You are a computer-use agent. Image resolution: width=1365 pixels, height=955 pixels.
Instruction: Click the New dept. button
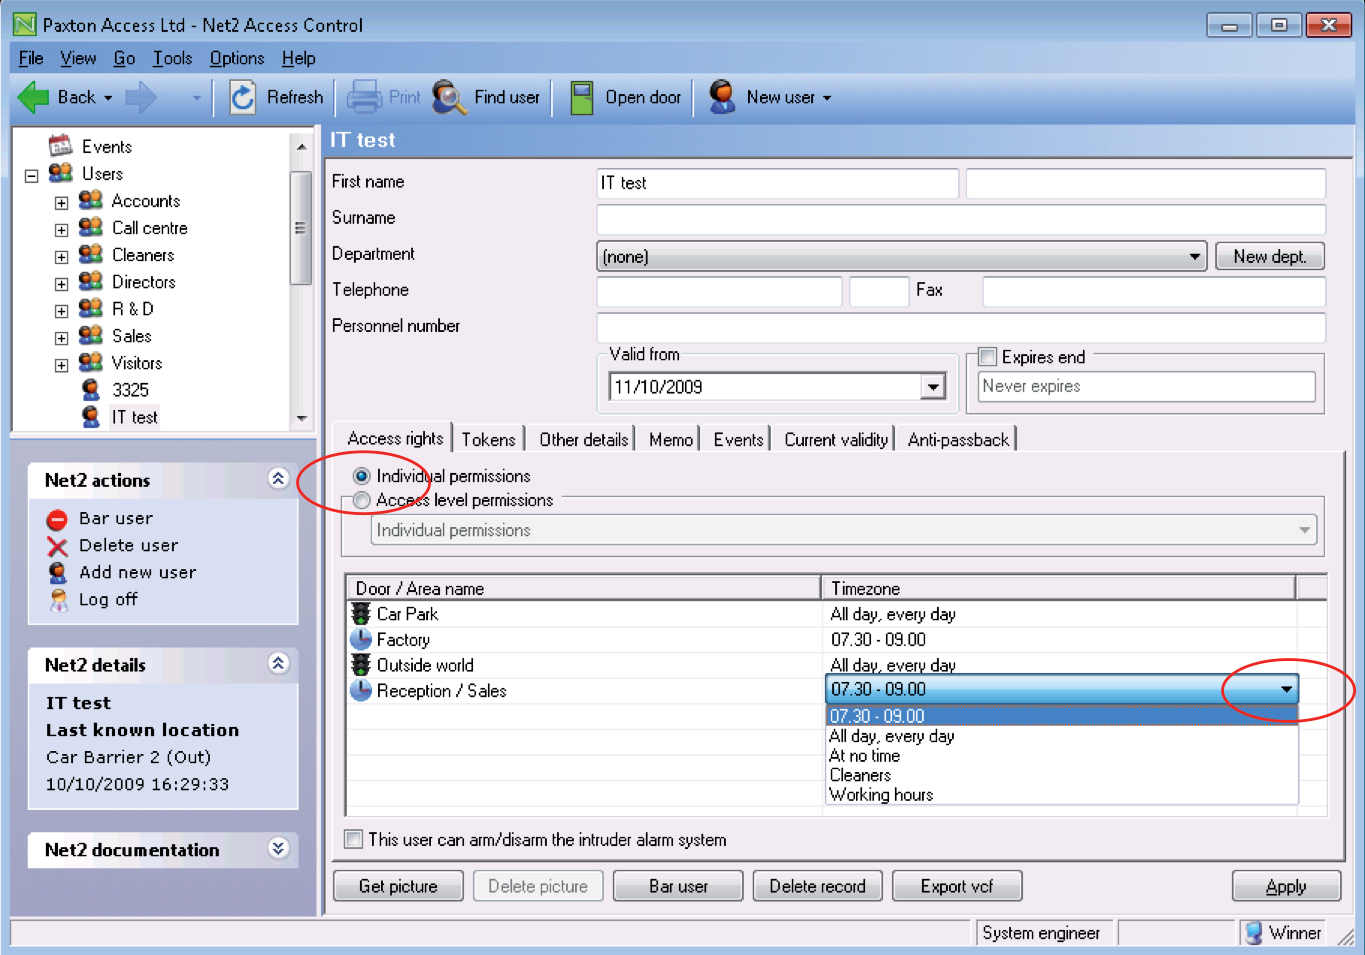1269,256
